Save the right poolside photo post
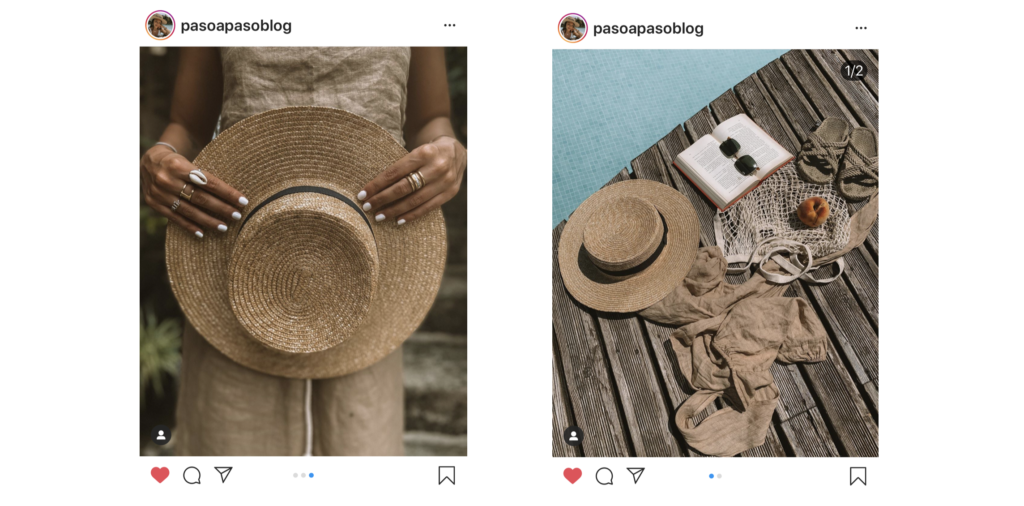Screen dimensions: 1024x506 858,476
